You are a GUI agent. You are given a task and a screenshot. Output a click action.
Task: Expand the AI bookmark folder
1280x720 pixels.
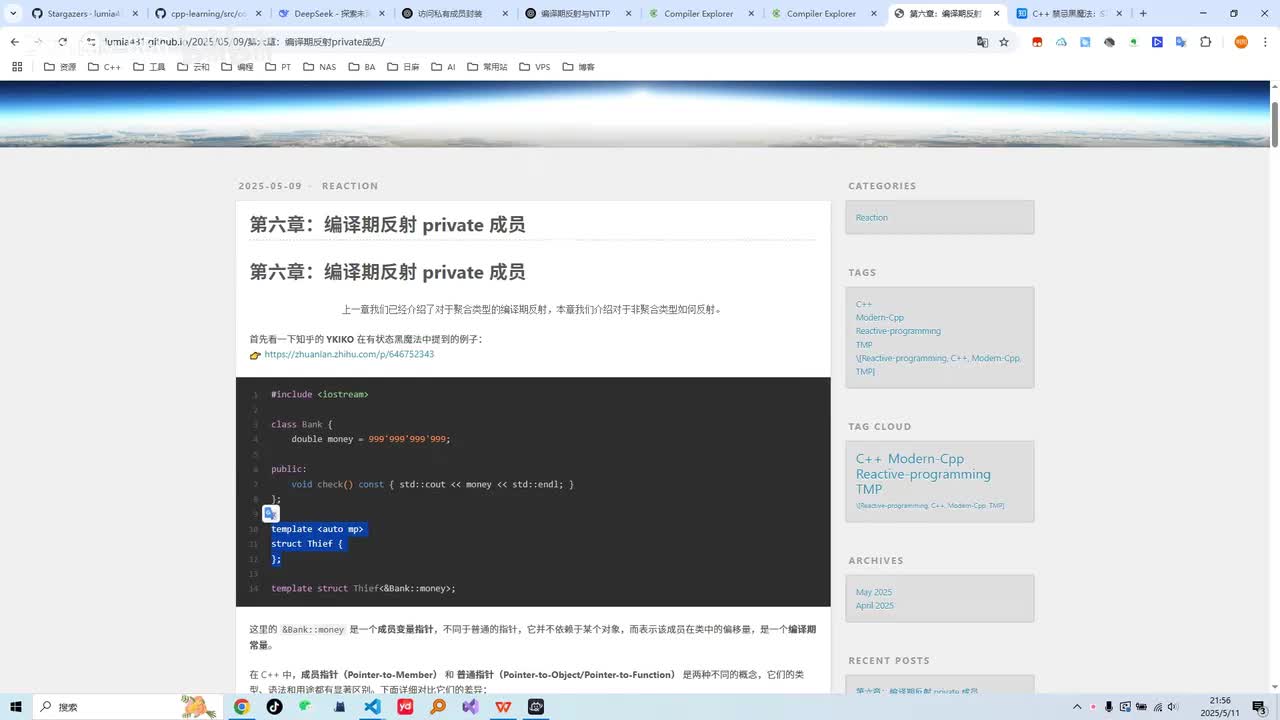click(443, 67)
